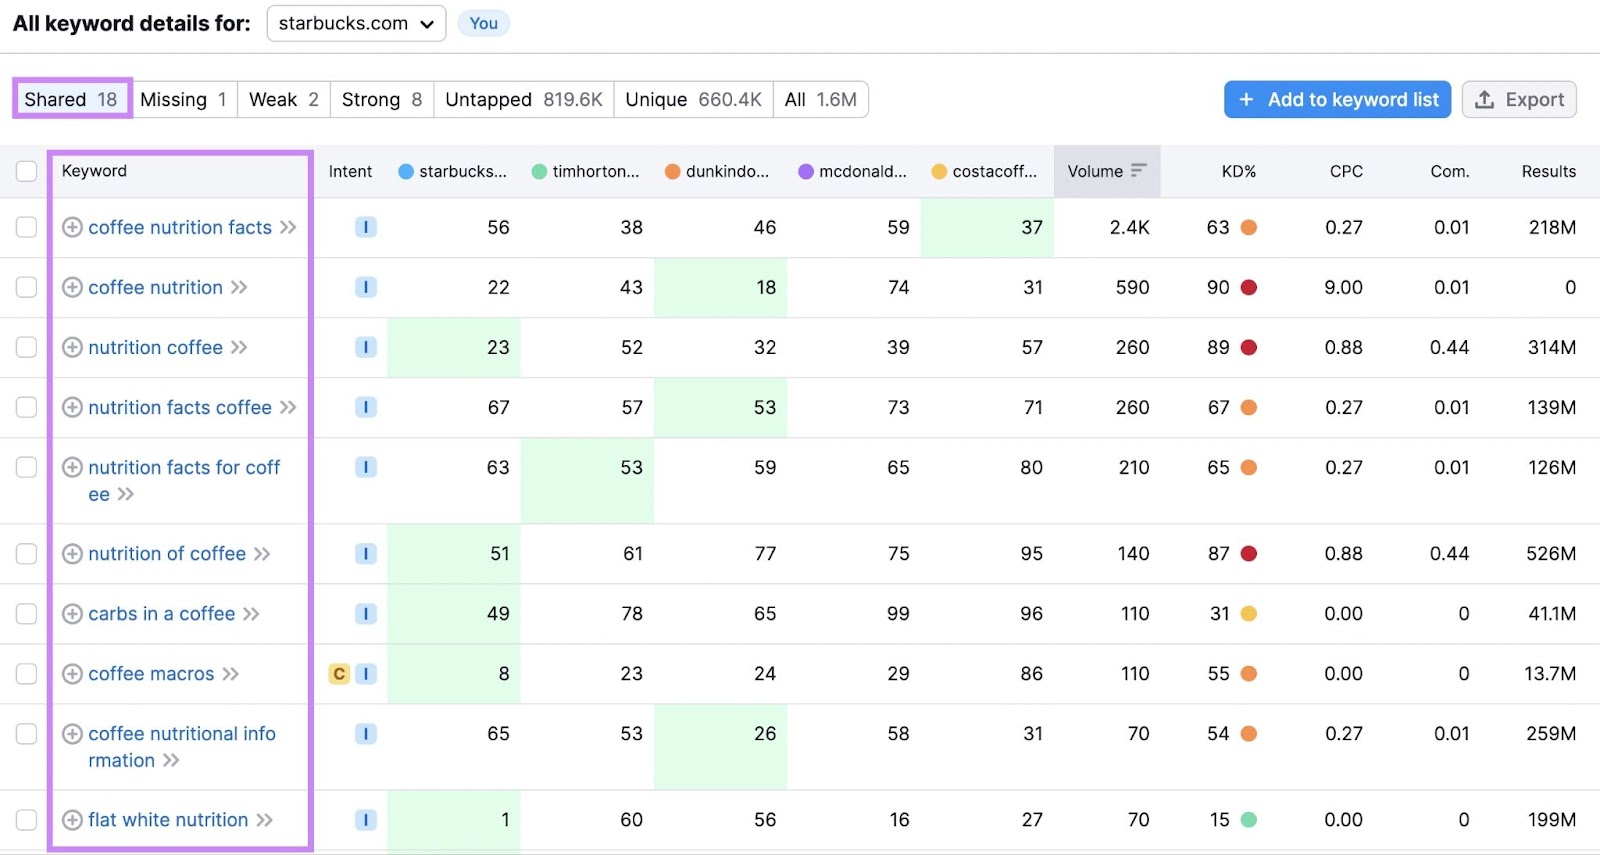Screen dimensions: 1600x855
Task: Click the Volume column sort icon
Action: [1138, 171]
